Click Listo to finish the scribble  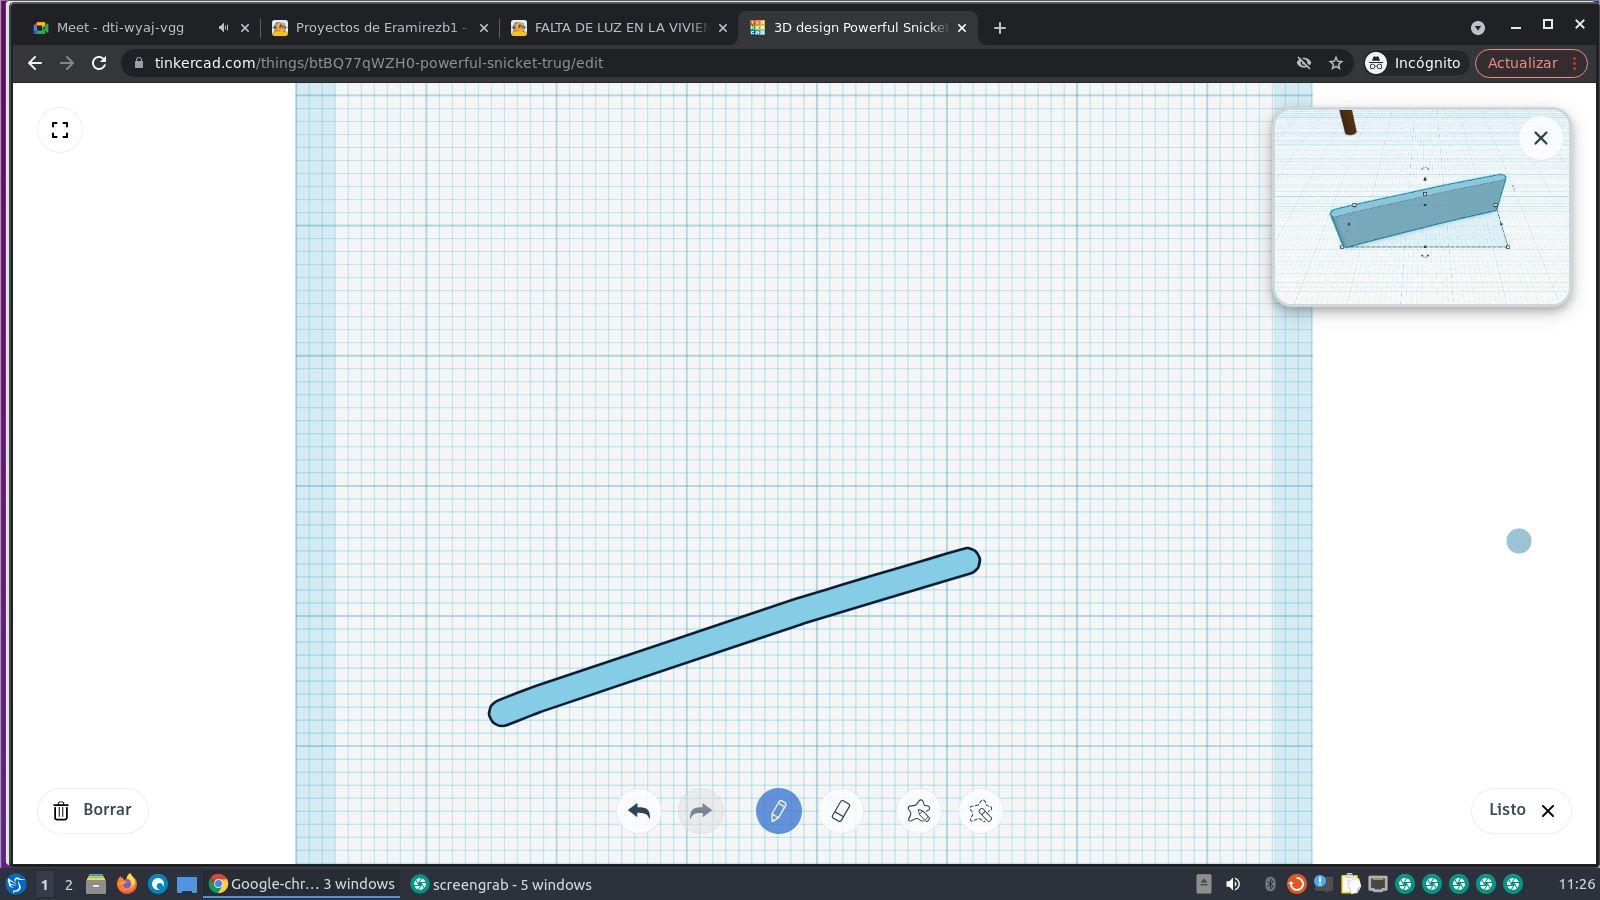click(x=1521, y=810)
